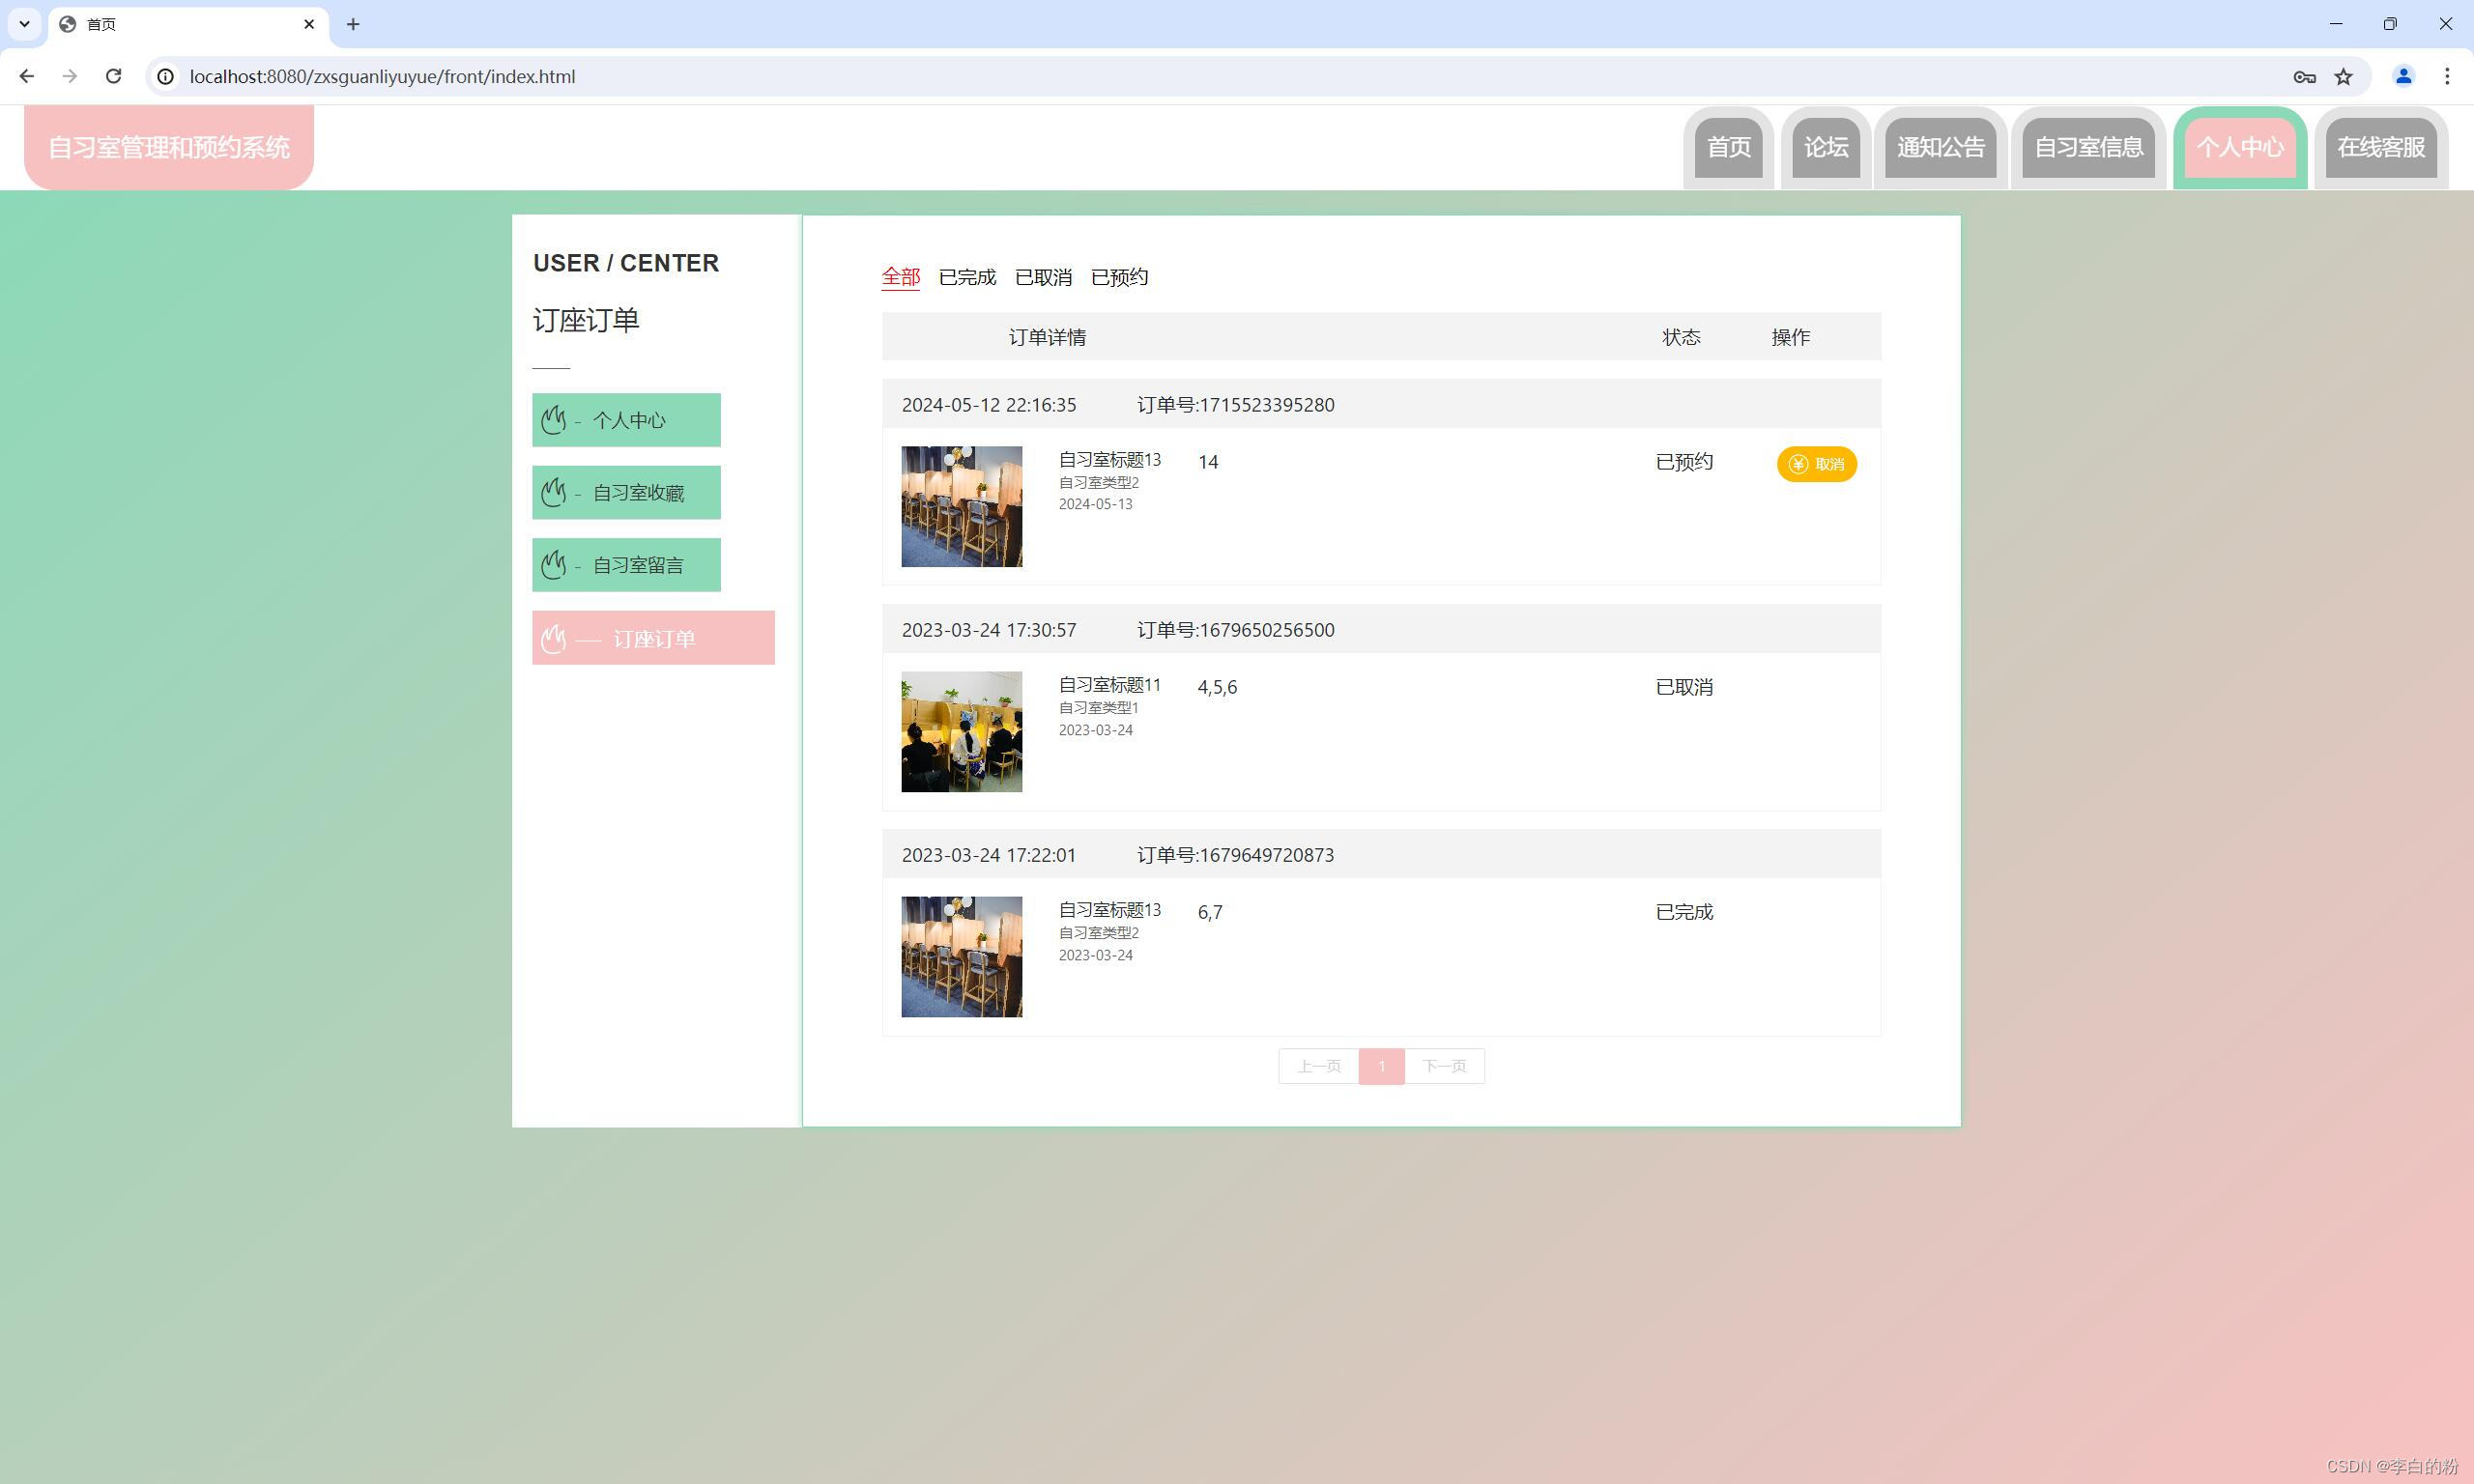2474x1484 pixels.
Task: Open the 论坛 navigation item
Action: click(1825, 148)
